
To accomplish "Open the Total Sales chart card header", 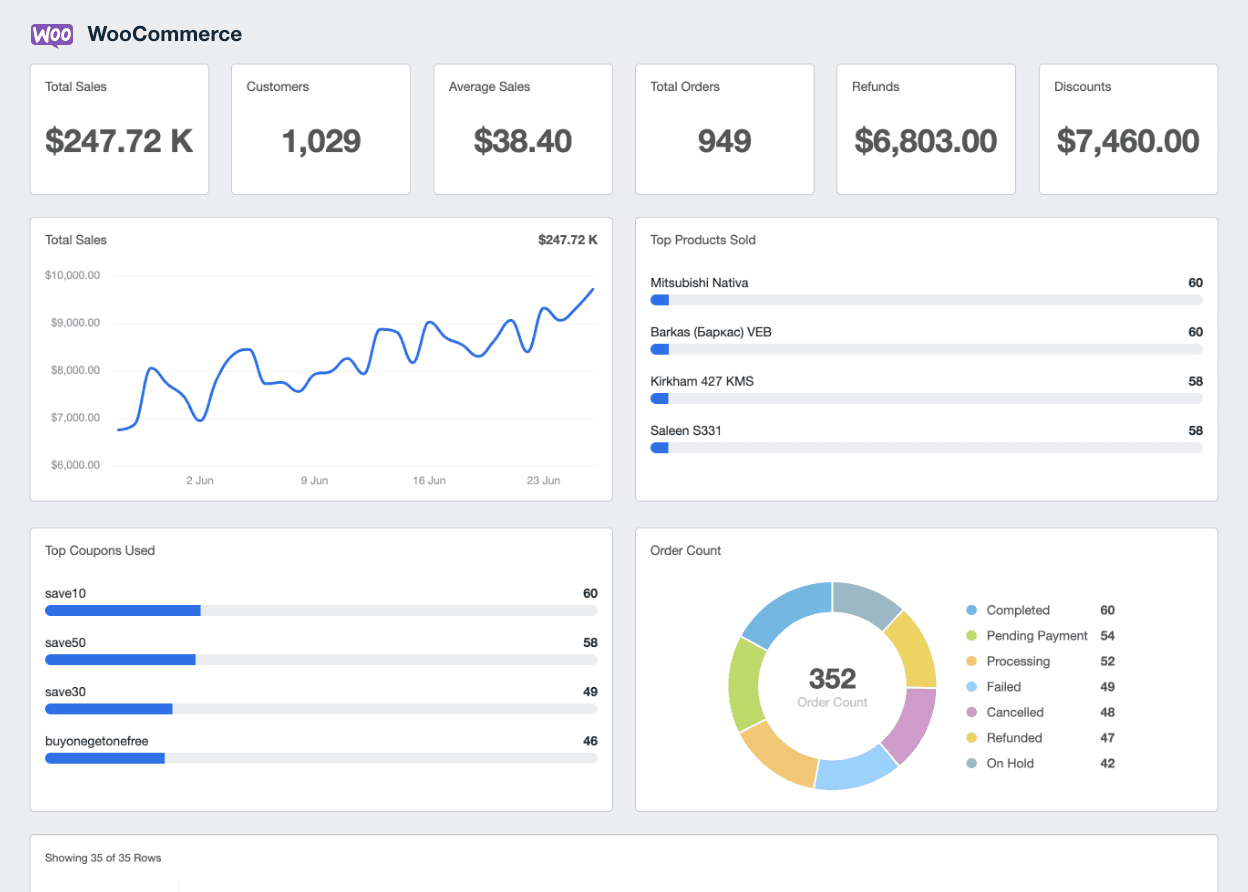I will (x=75, y=240).
